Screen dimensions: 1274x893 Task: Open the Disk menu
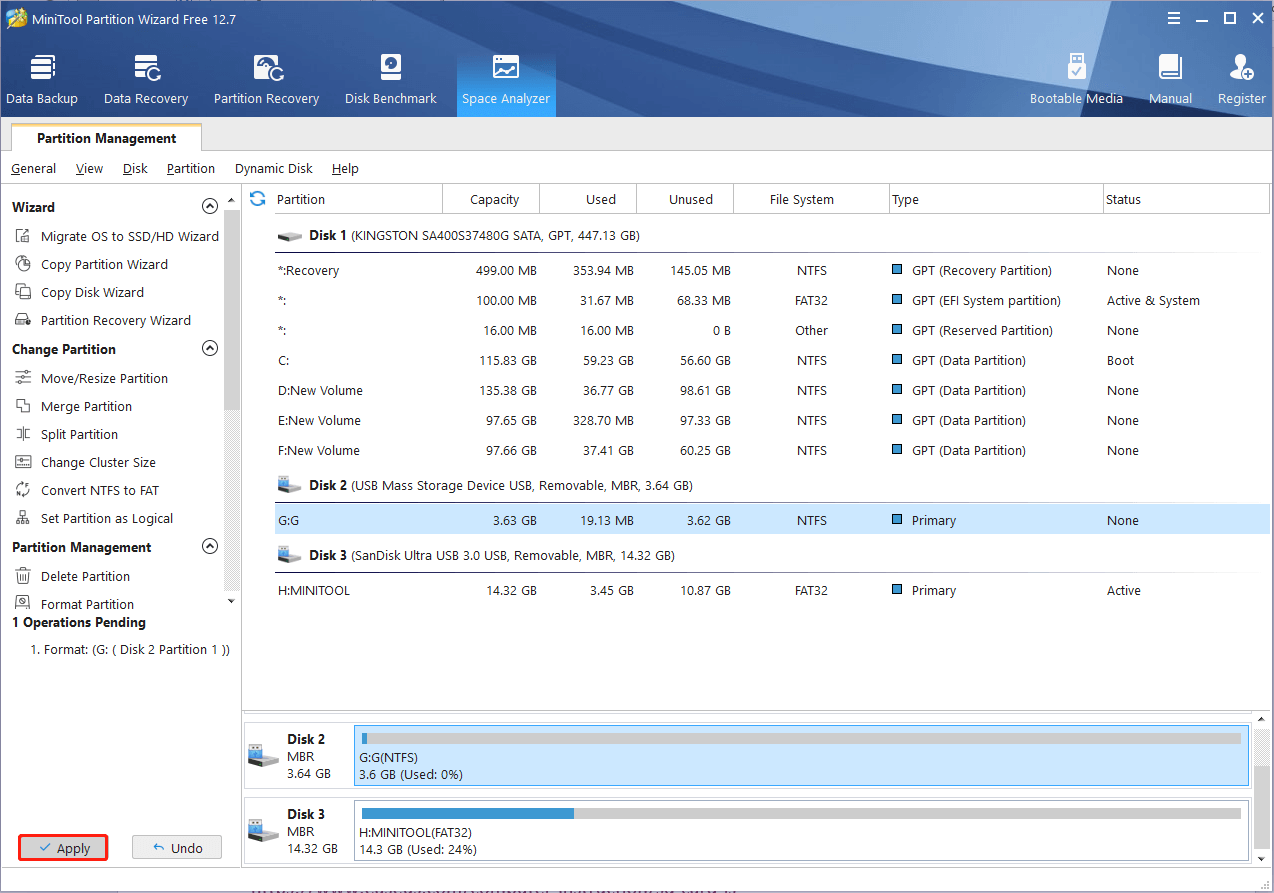click(135, 169)
